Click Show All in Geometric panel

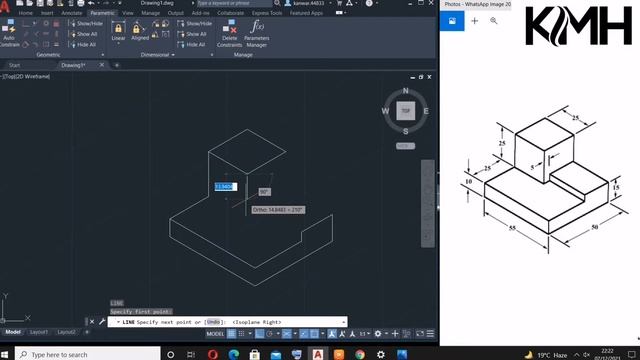click(x=84, y=34)
